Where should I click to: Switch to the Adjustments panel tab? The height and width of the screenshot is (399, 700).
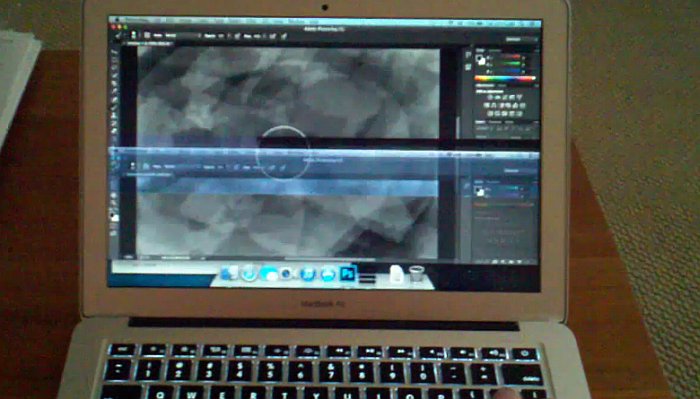(485, 86)
